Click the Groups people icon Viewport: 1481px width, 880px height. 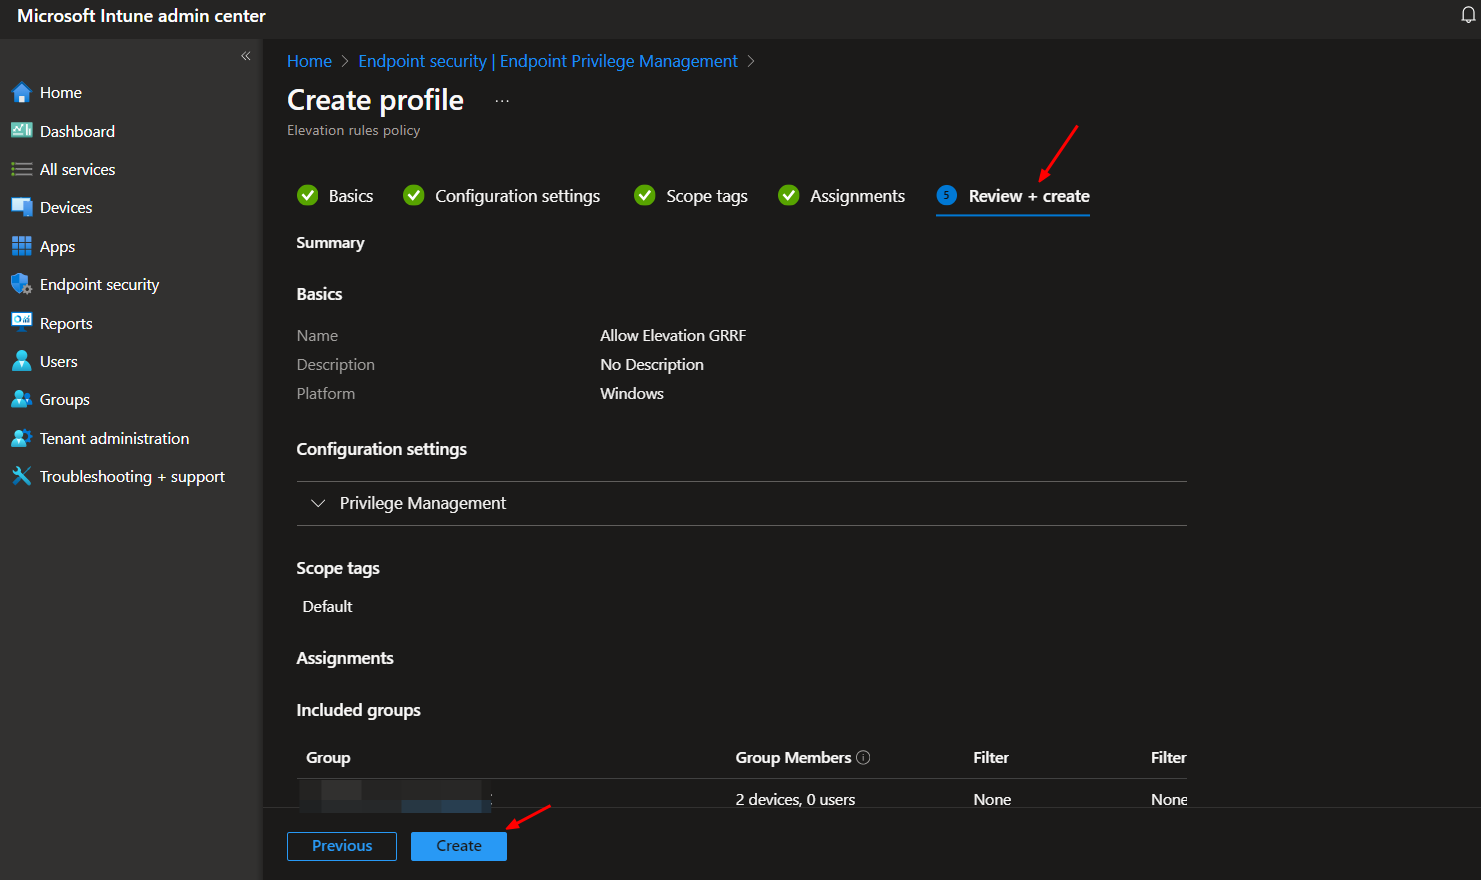pyautogui.click(x=21, y=399)
